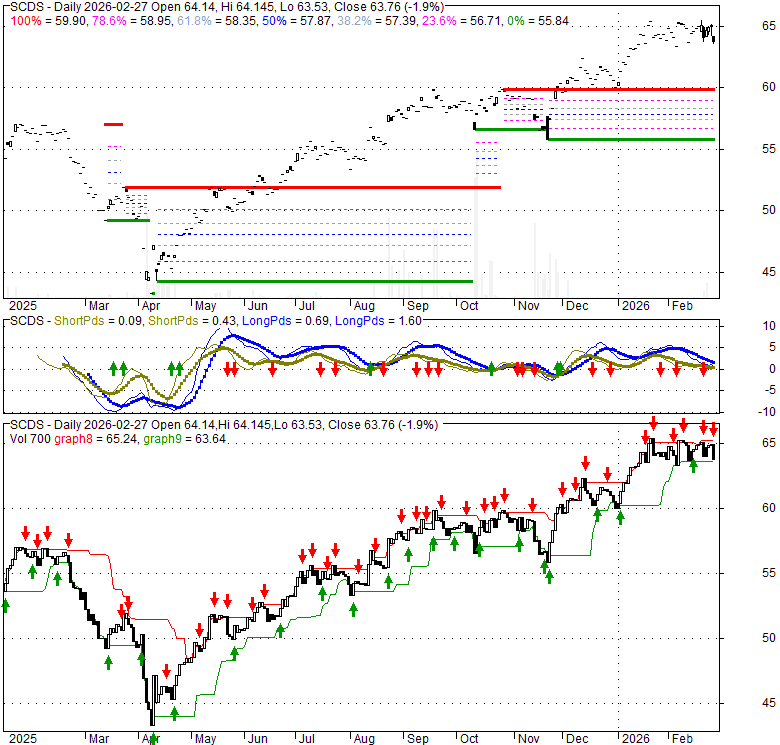780x745 pixels.
Task: Click the '38.2% = 57.39' Fibonacci label
Action: (377, 21)
